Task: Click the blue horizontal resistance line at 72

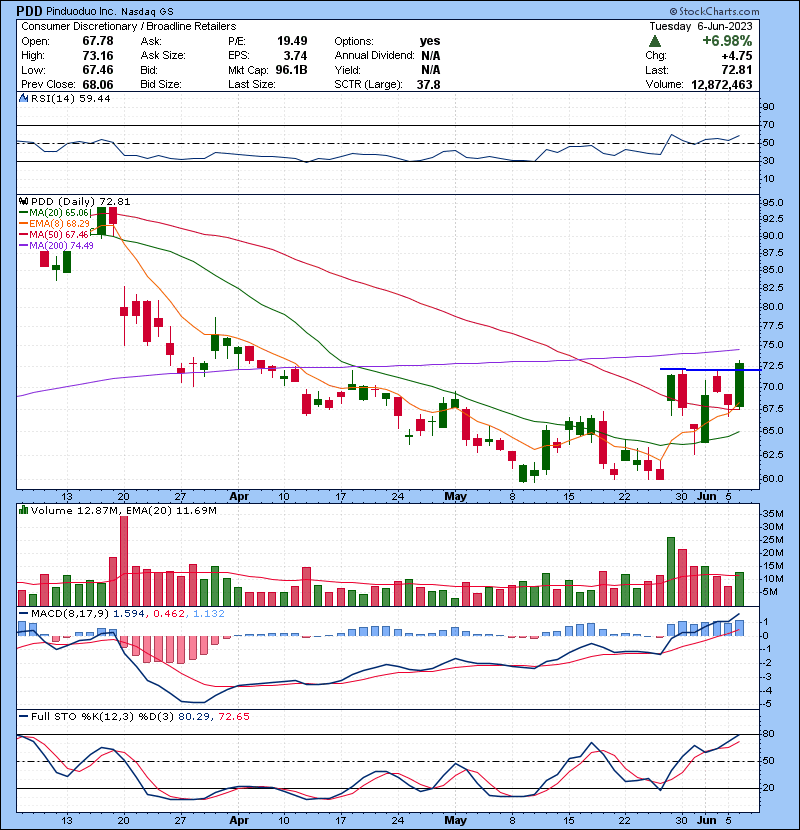Action: click(710, 369)
